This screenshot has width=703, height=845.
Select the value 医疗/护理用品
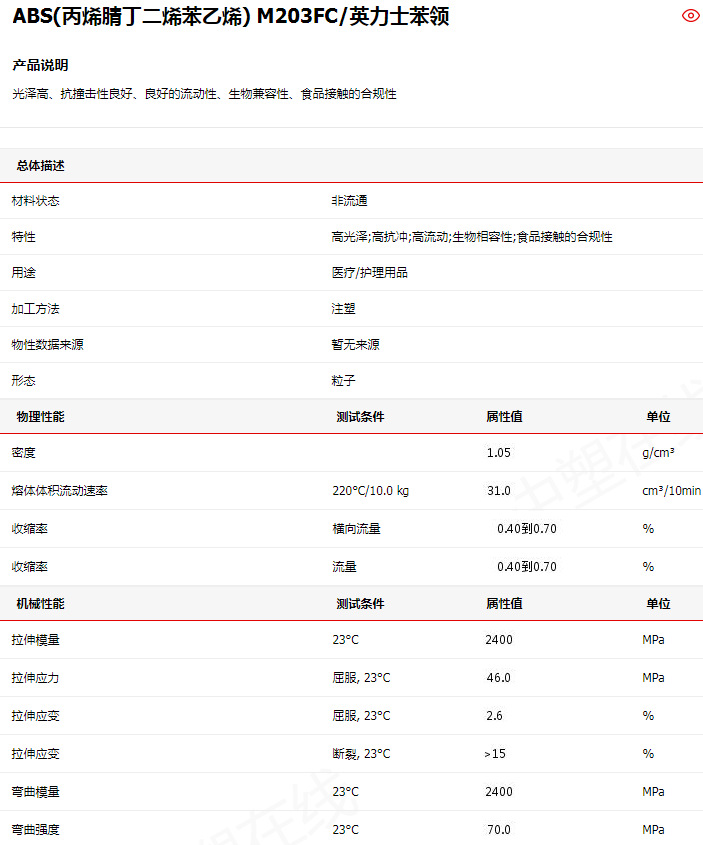click(370, 273)
